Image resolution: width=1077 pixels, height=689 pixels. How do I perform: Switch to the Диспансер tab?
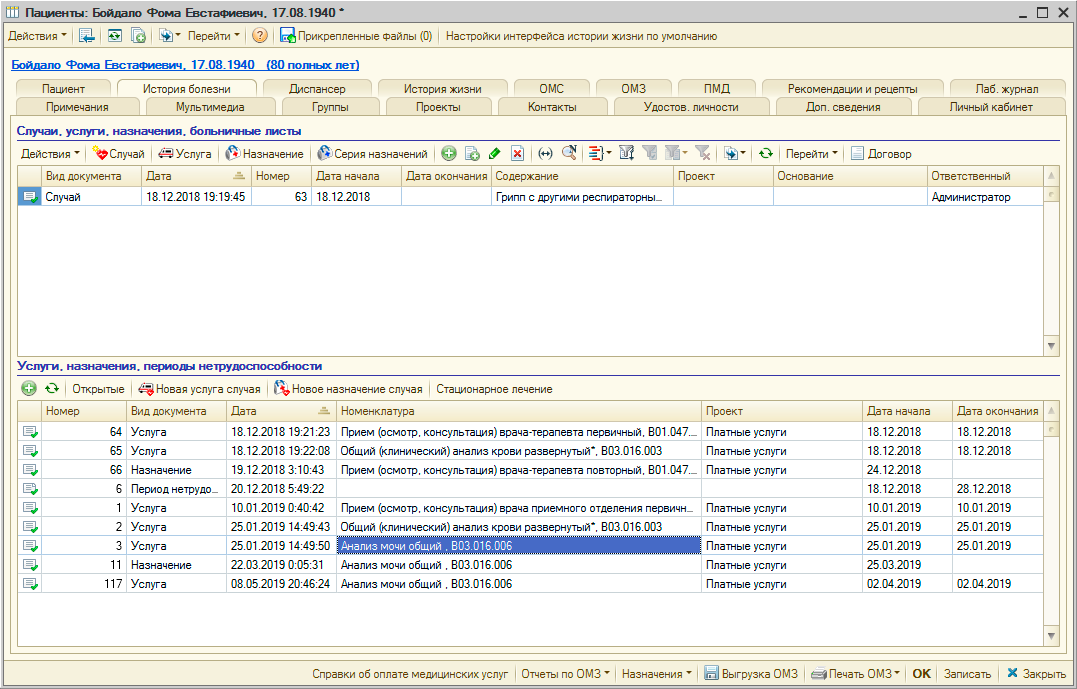point(317,89)
